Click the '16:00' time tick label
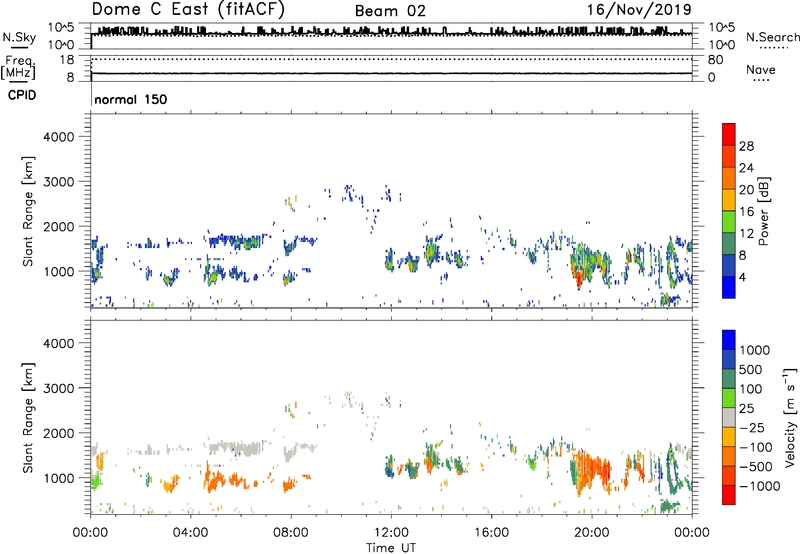The width and height of the screenshot is (800, 554). pyautogui.click(x=491, y=533)
